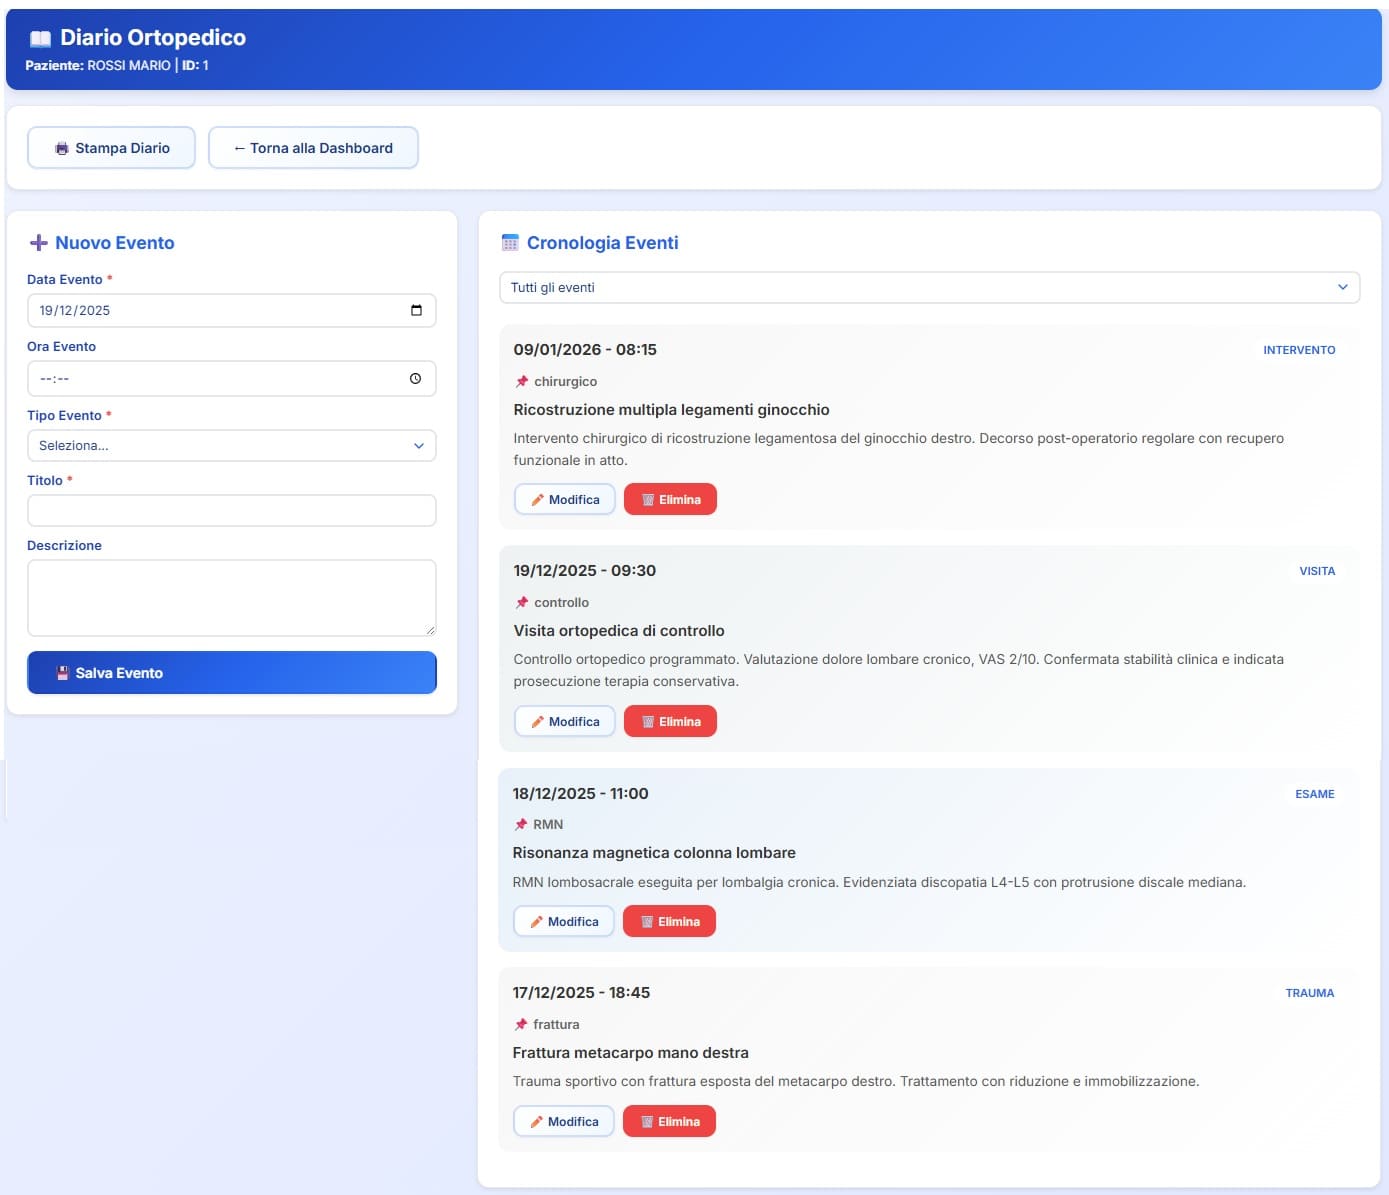
Task: Click the pin icon next to RMN tag
Action: (x=521, y=825)
